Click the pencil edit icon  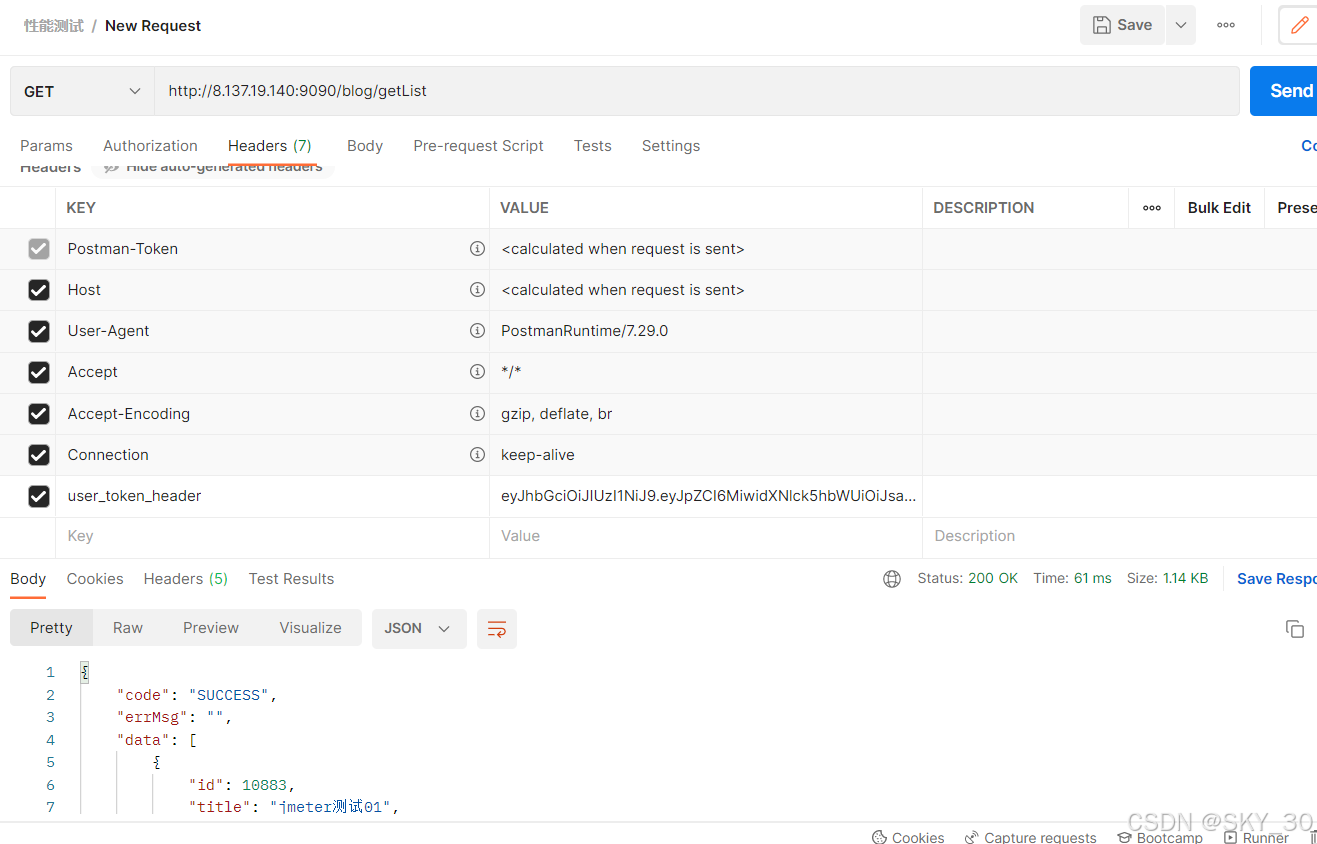coord(1299,25)
